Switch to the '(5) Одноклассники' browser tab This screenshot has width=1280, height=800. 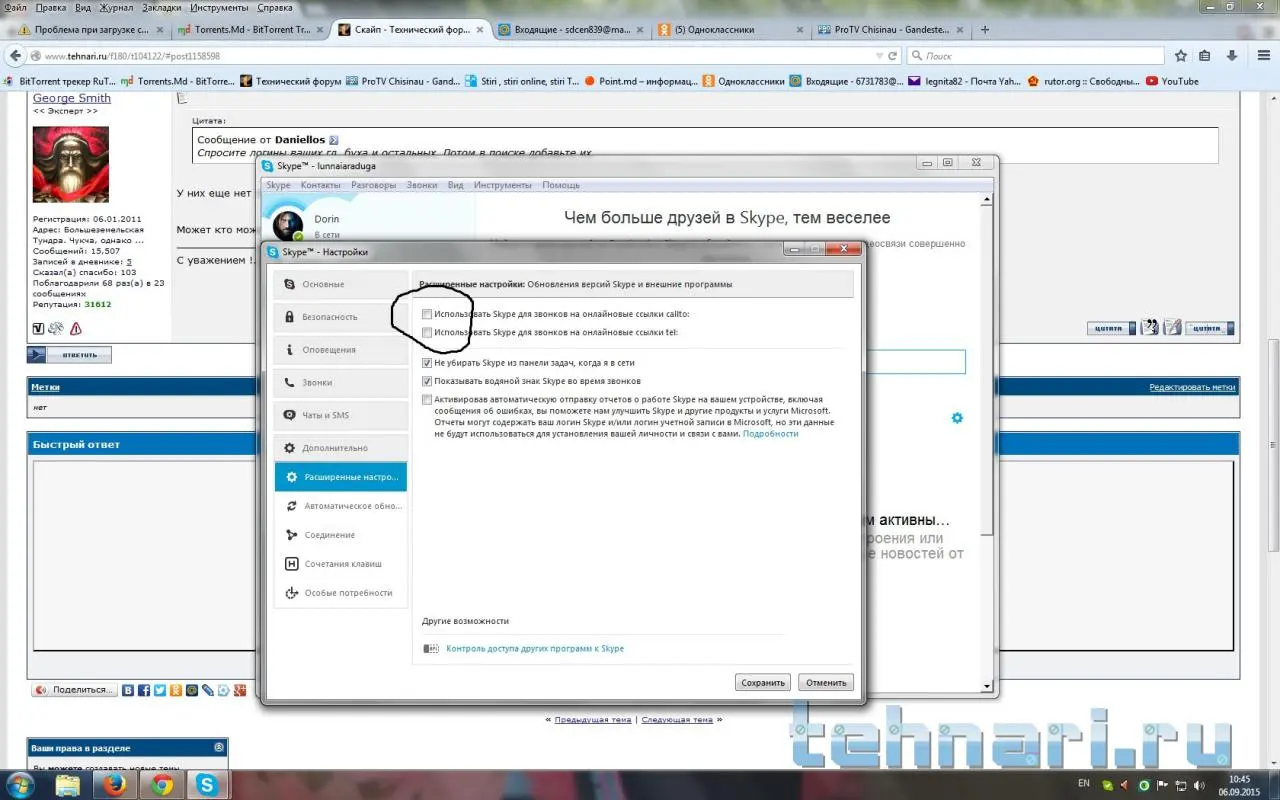731,29
